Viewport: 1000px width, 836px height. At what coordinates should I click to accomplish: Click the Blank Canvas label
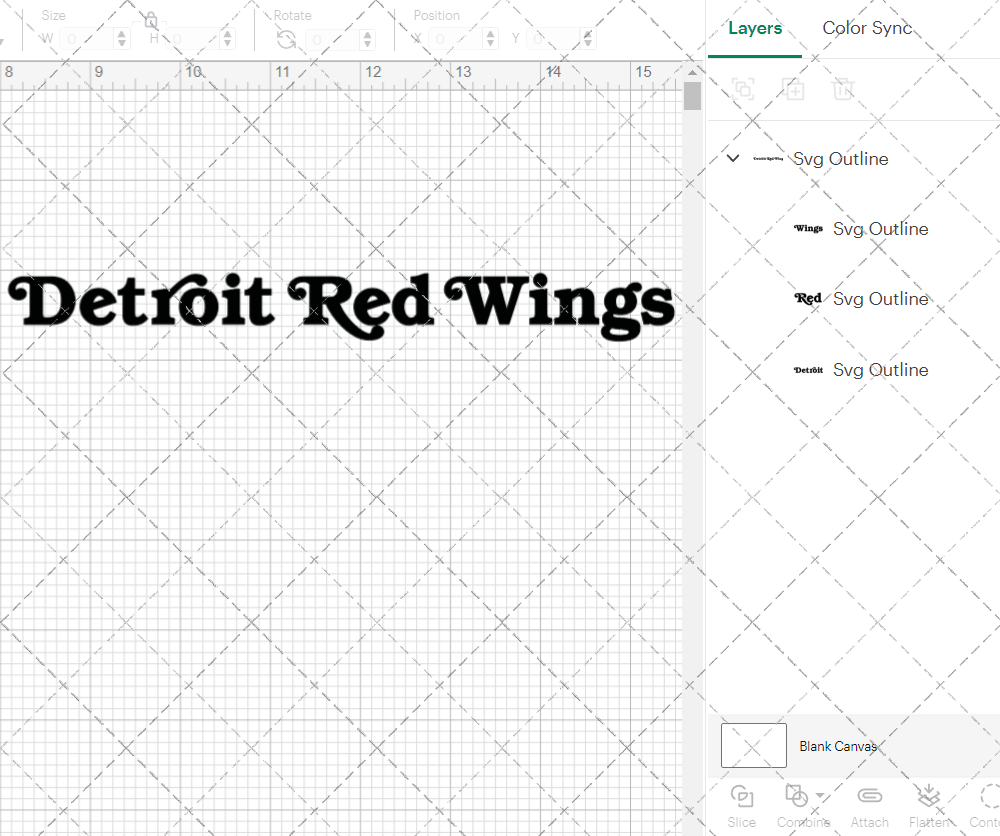point(837,746)
